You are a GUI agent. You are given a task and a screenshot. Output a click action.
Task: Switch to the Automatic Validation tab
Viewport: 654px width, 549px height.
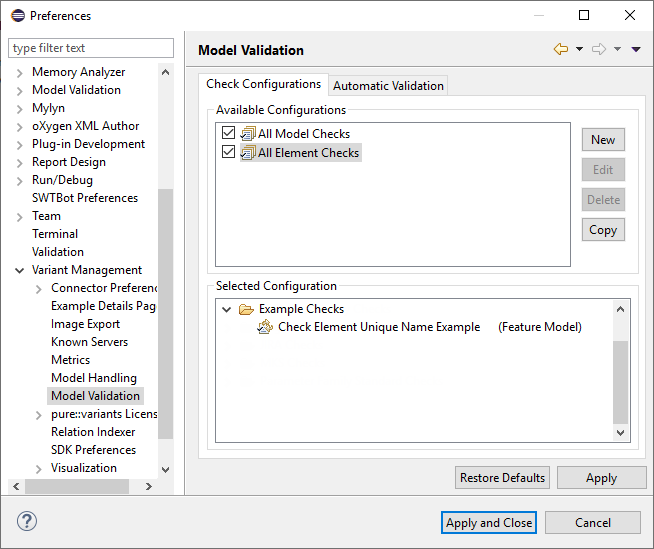pyautogui.click(x=388, y=86)
